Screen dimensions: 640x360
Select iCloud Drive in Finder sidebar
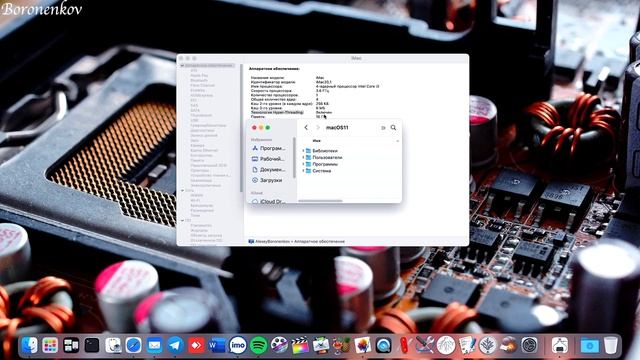[269, 201]
